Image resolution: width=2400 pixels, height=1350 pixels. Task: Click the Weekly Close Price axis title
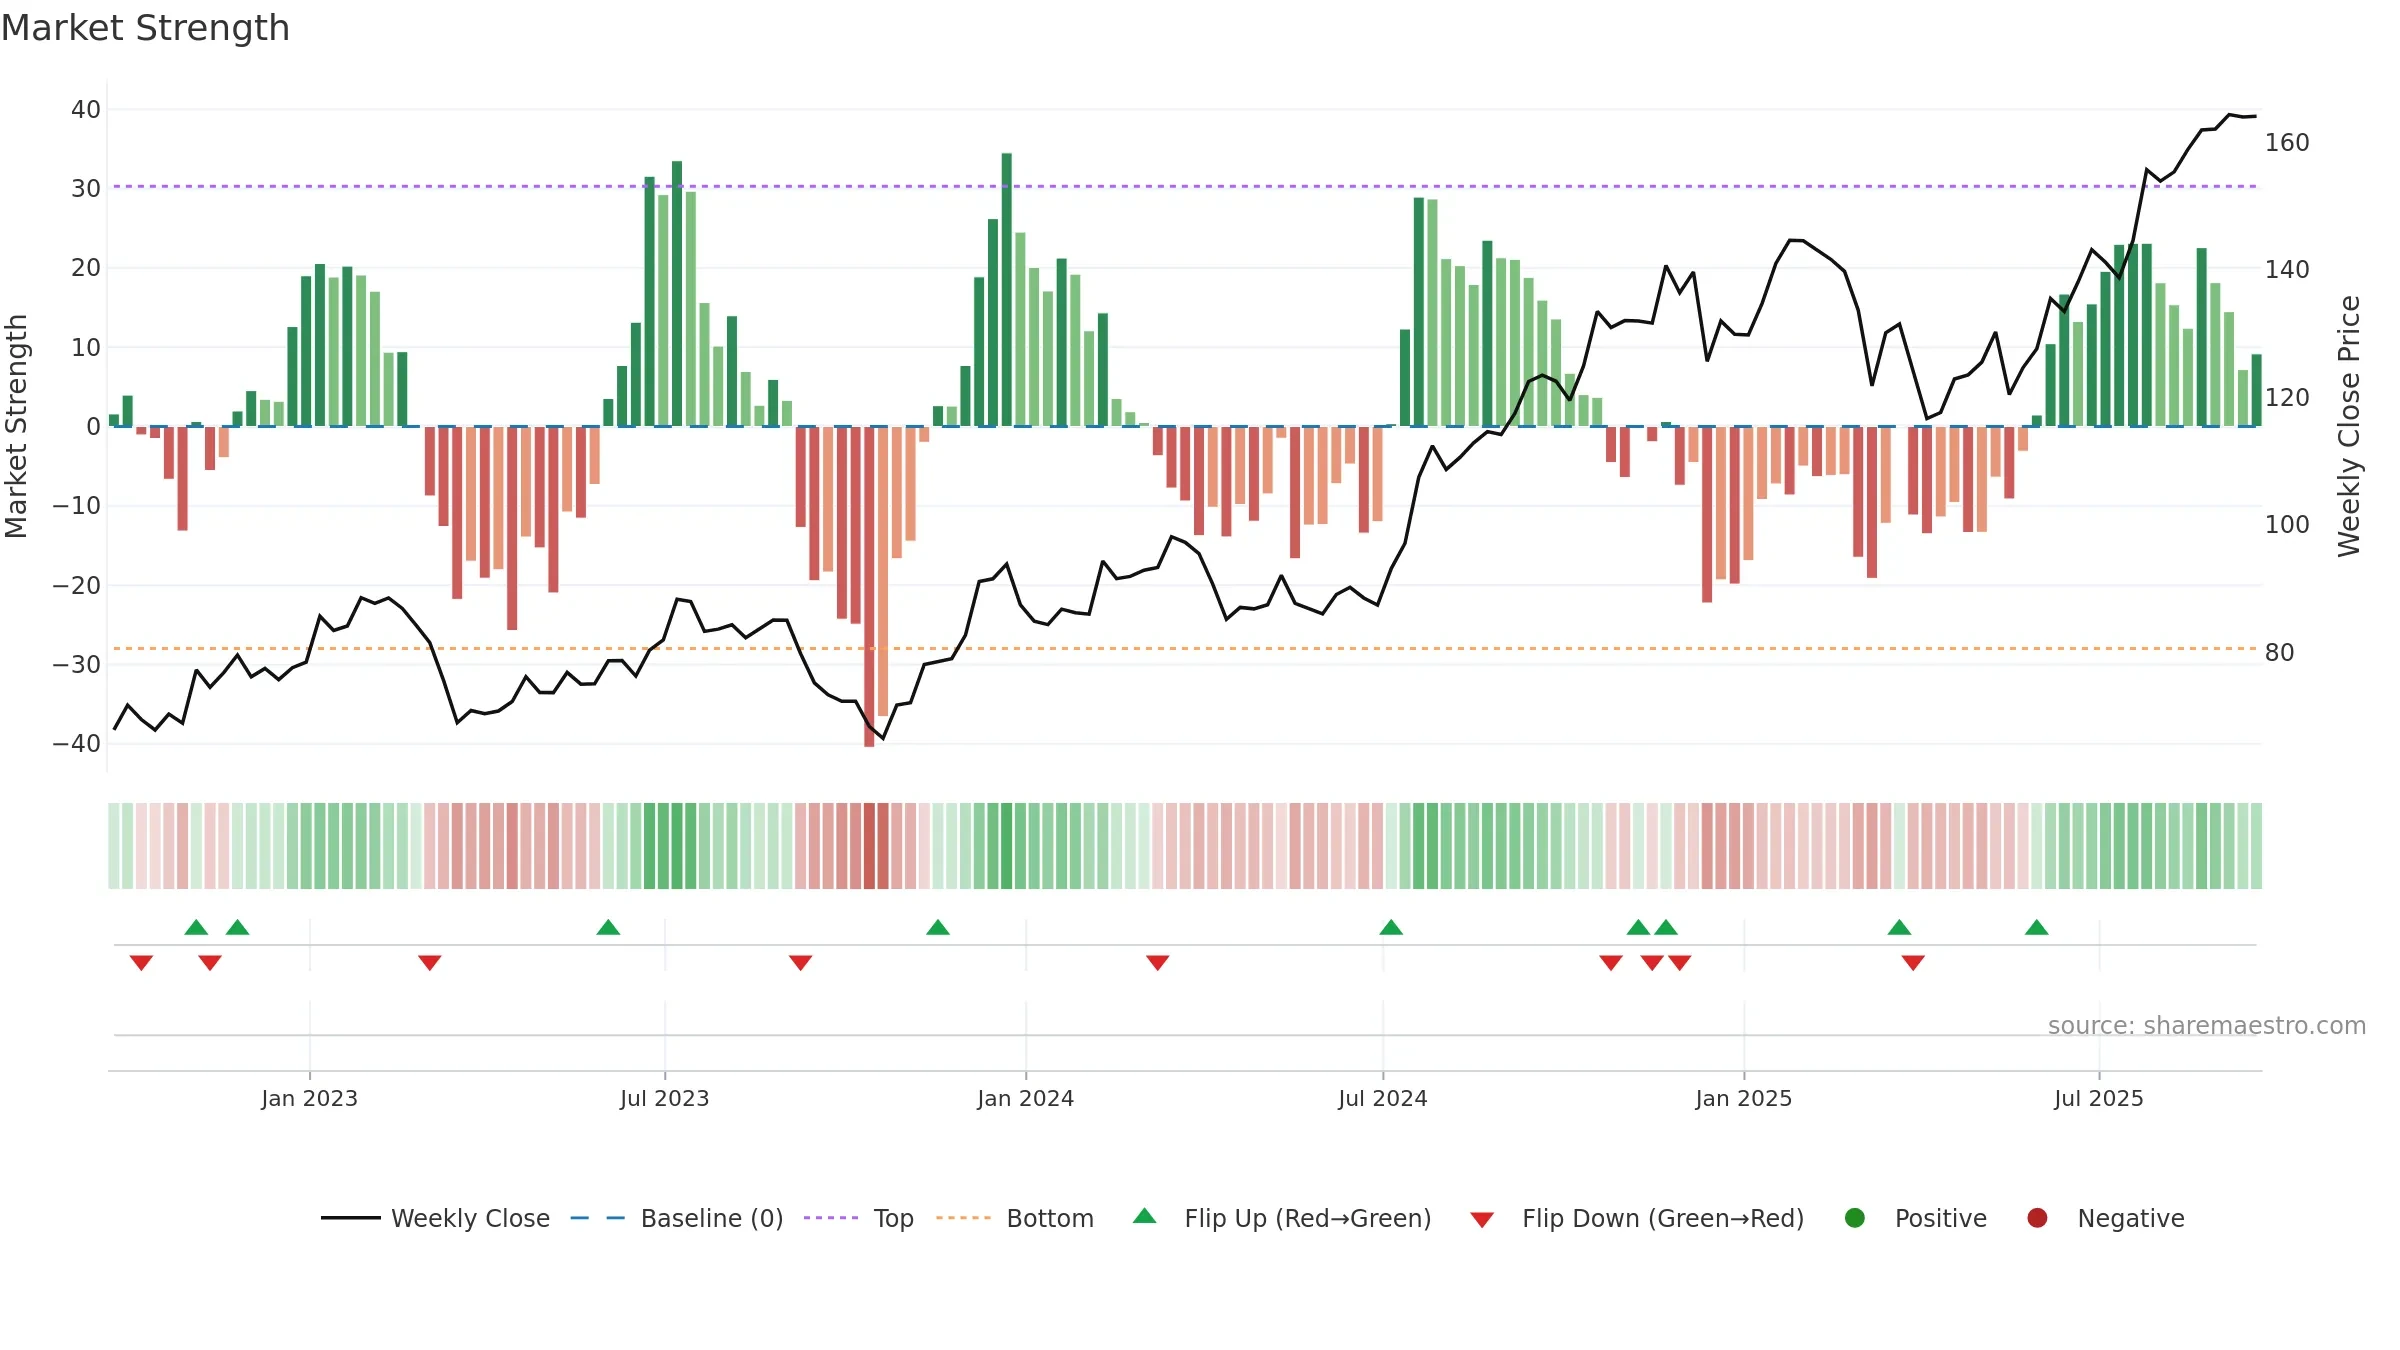point(2348,426)
